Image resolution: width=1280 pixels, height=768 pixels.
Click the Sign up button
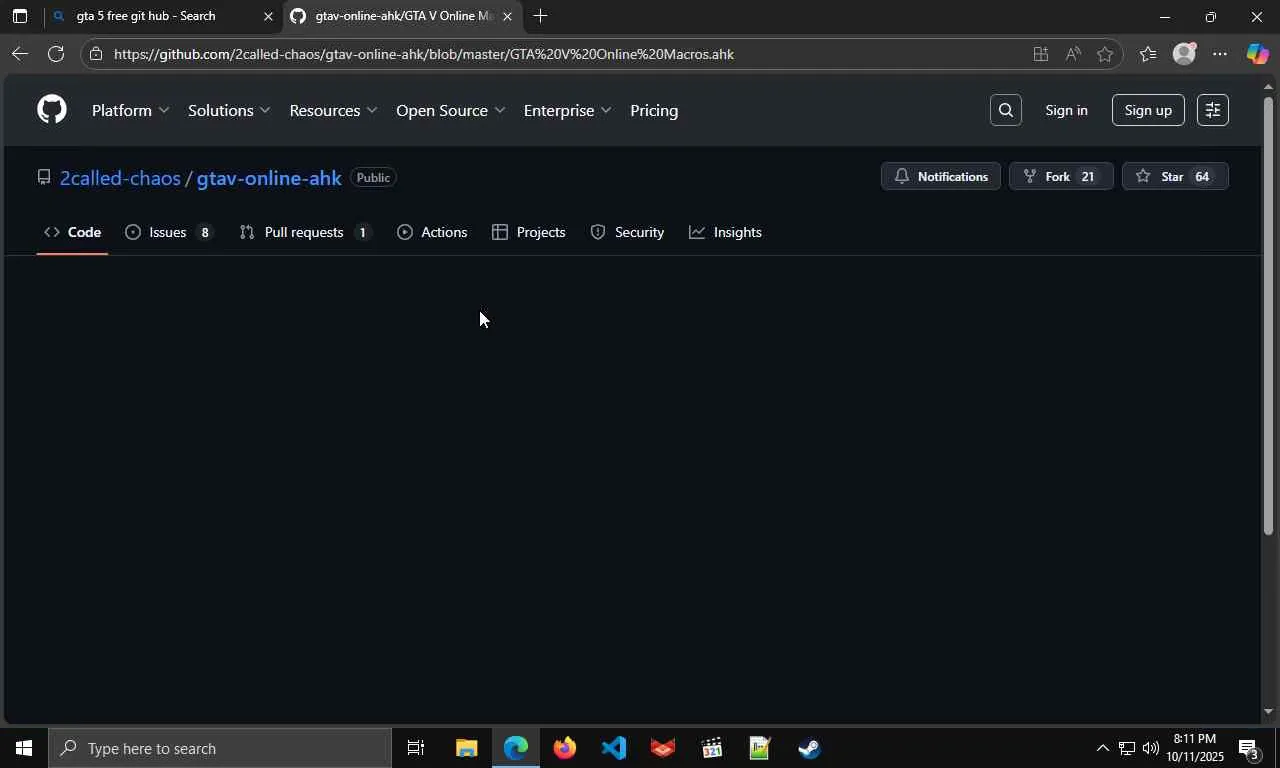coord(1148,110)
